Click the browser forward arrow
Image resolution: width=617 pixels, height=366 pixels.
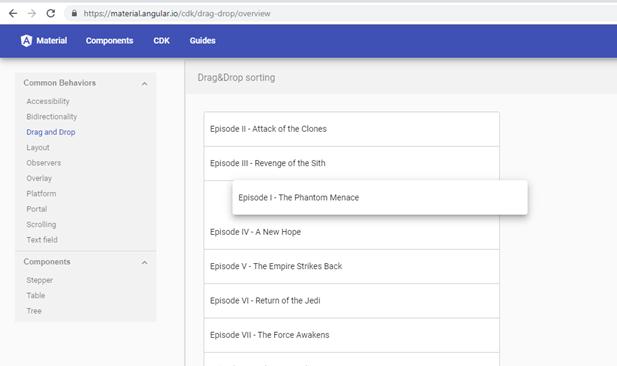point(32,13)
